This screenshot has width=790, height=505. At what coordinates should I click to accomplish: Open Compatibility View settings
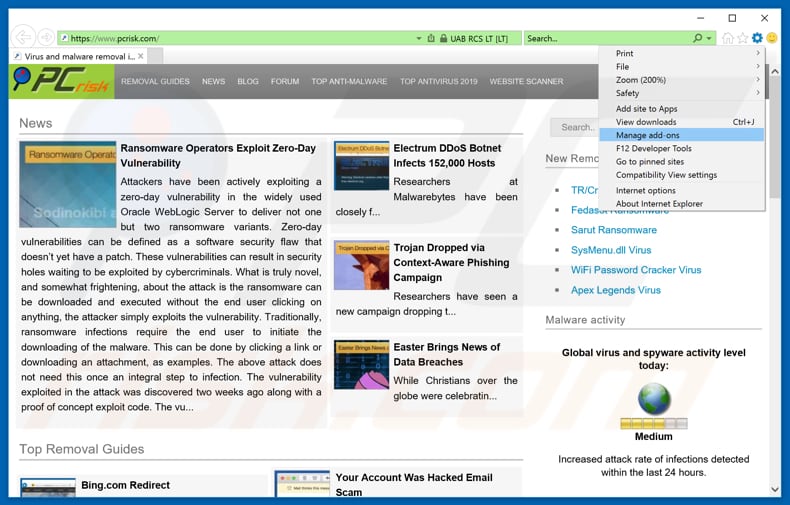[682, 174]
